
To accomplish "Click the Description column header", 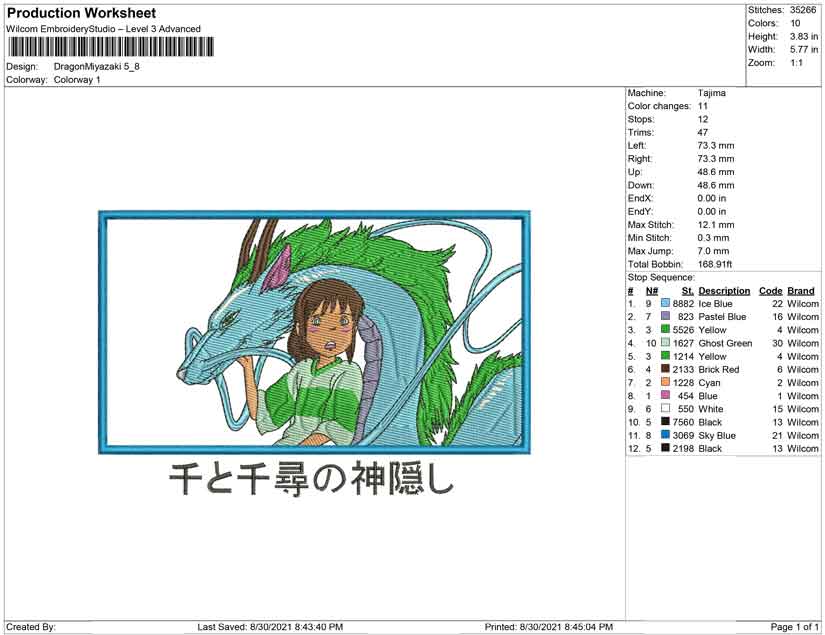I will tap(724, 291).
